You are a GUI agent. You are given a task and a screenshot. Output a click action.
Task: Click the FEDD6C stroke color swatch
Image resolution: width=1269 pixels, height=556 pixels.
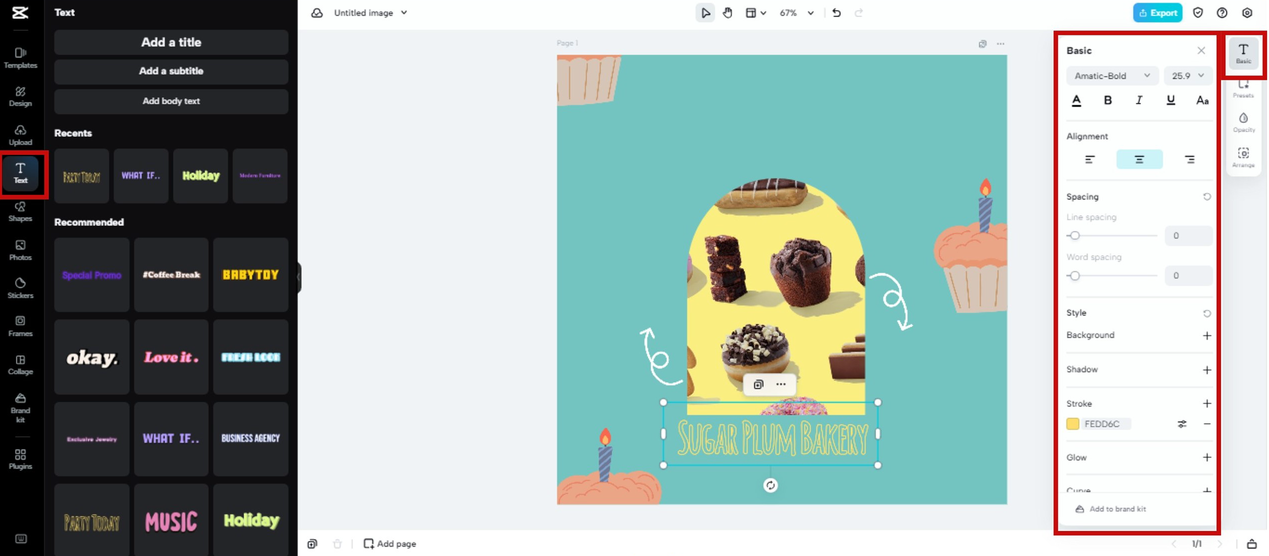click(x=1073, y=424)
